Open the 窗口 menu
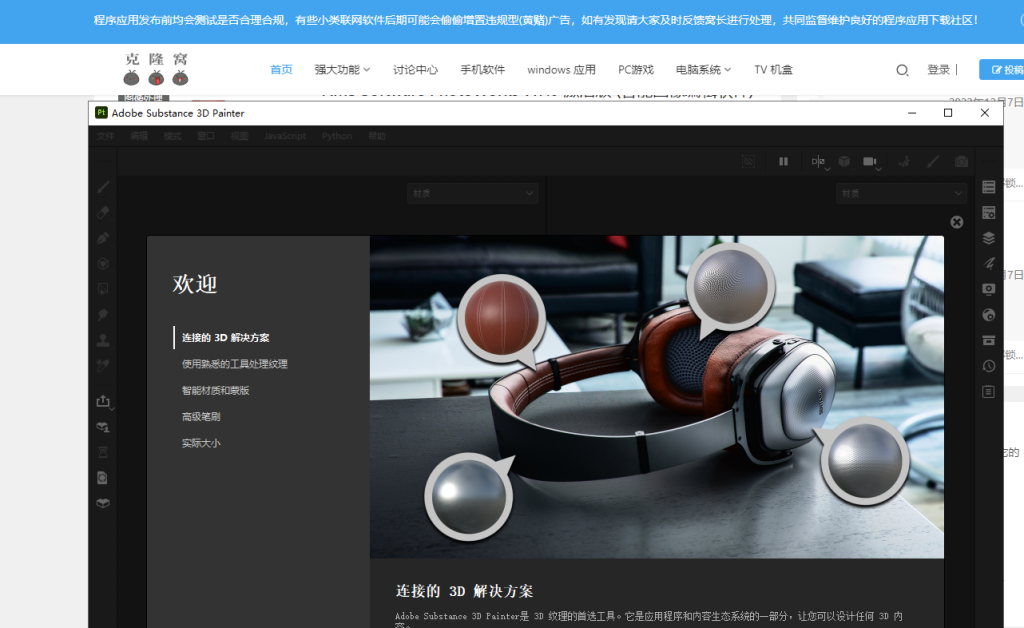This screenshot has height=628, width=1024. click(x=206, y=136)
